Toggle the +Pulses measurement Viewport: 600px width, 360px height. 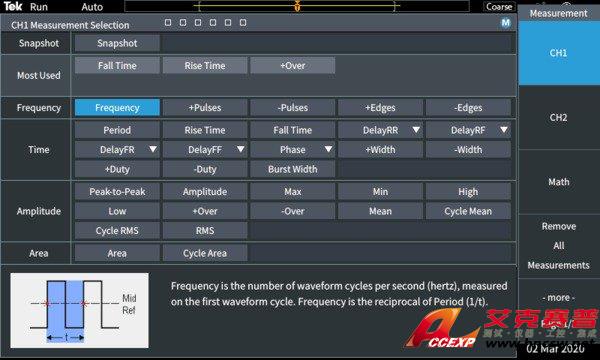(205, 108)
